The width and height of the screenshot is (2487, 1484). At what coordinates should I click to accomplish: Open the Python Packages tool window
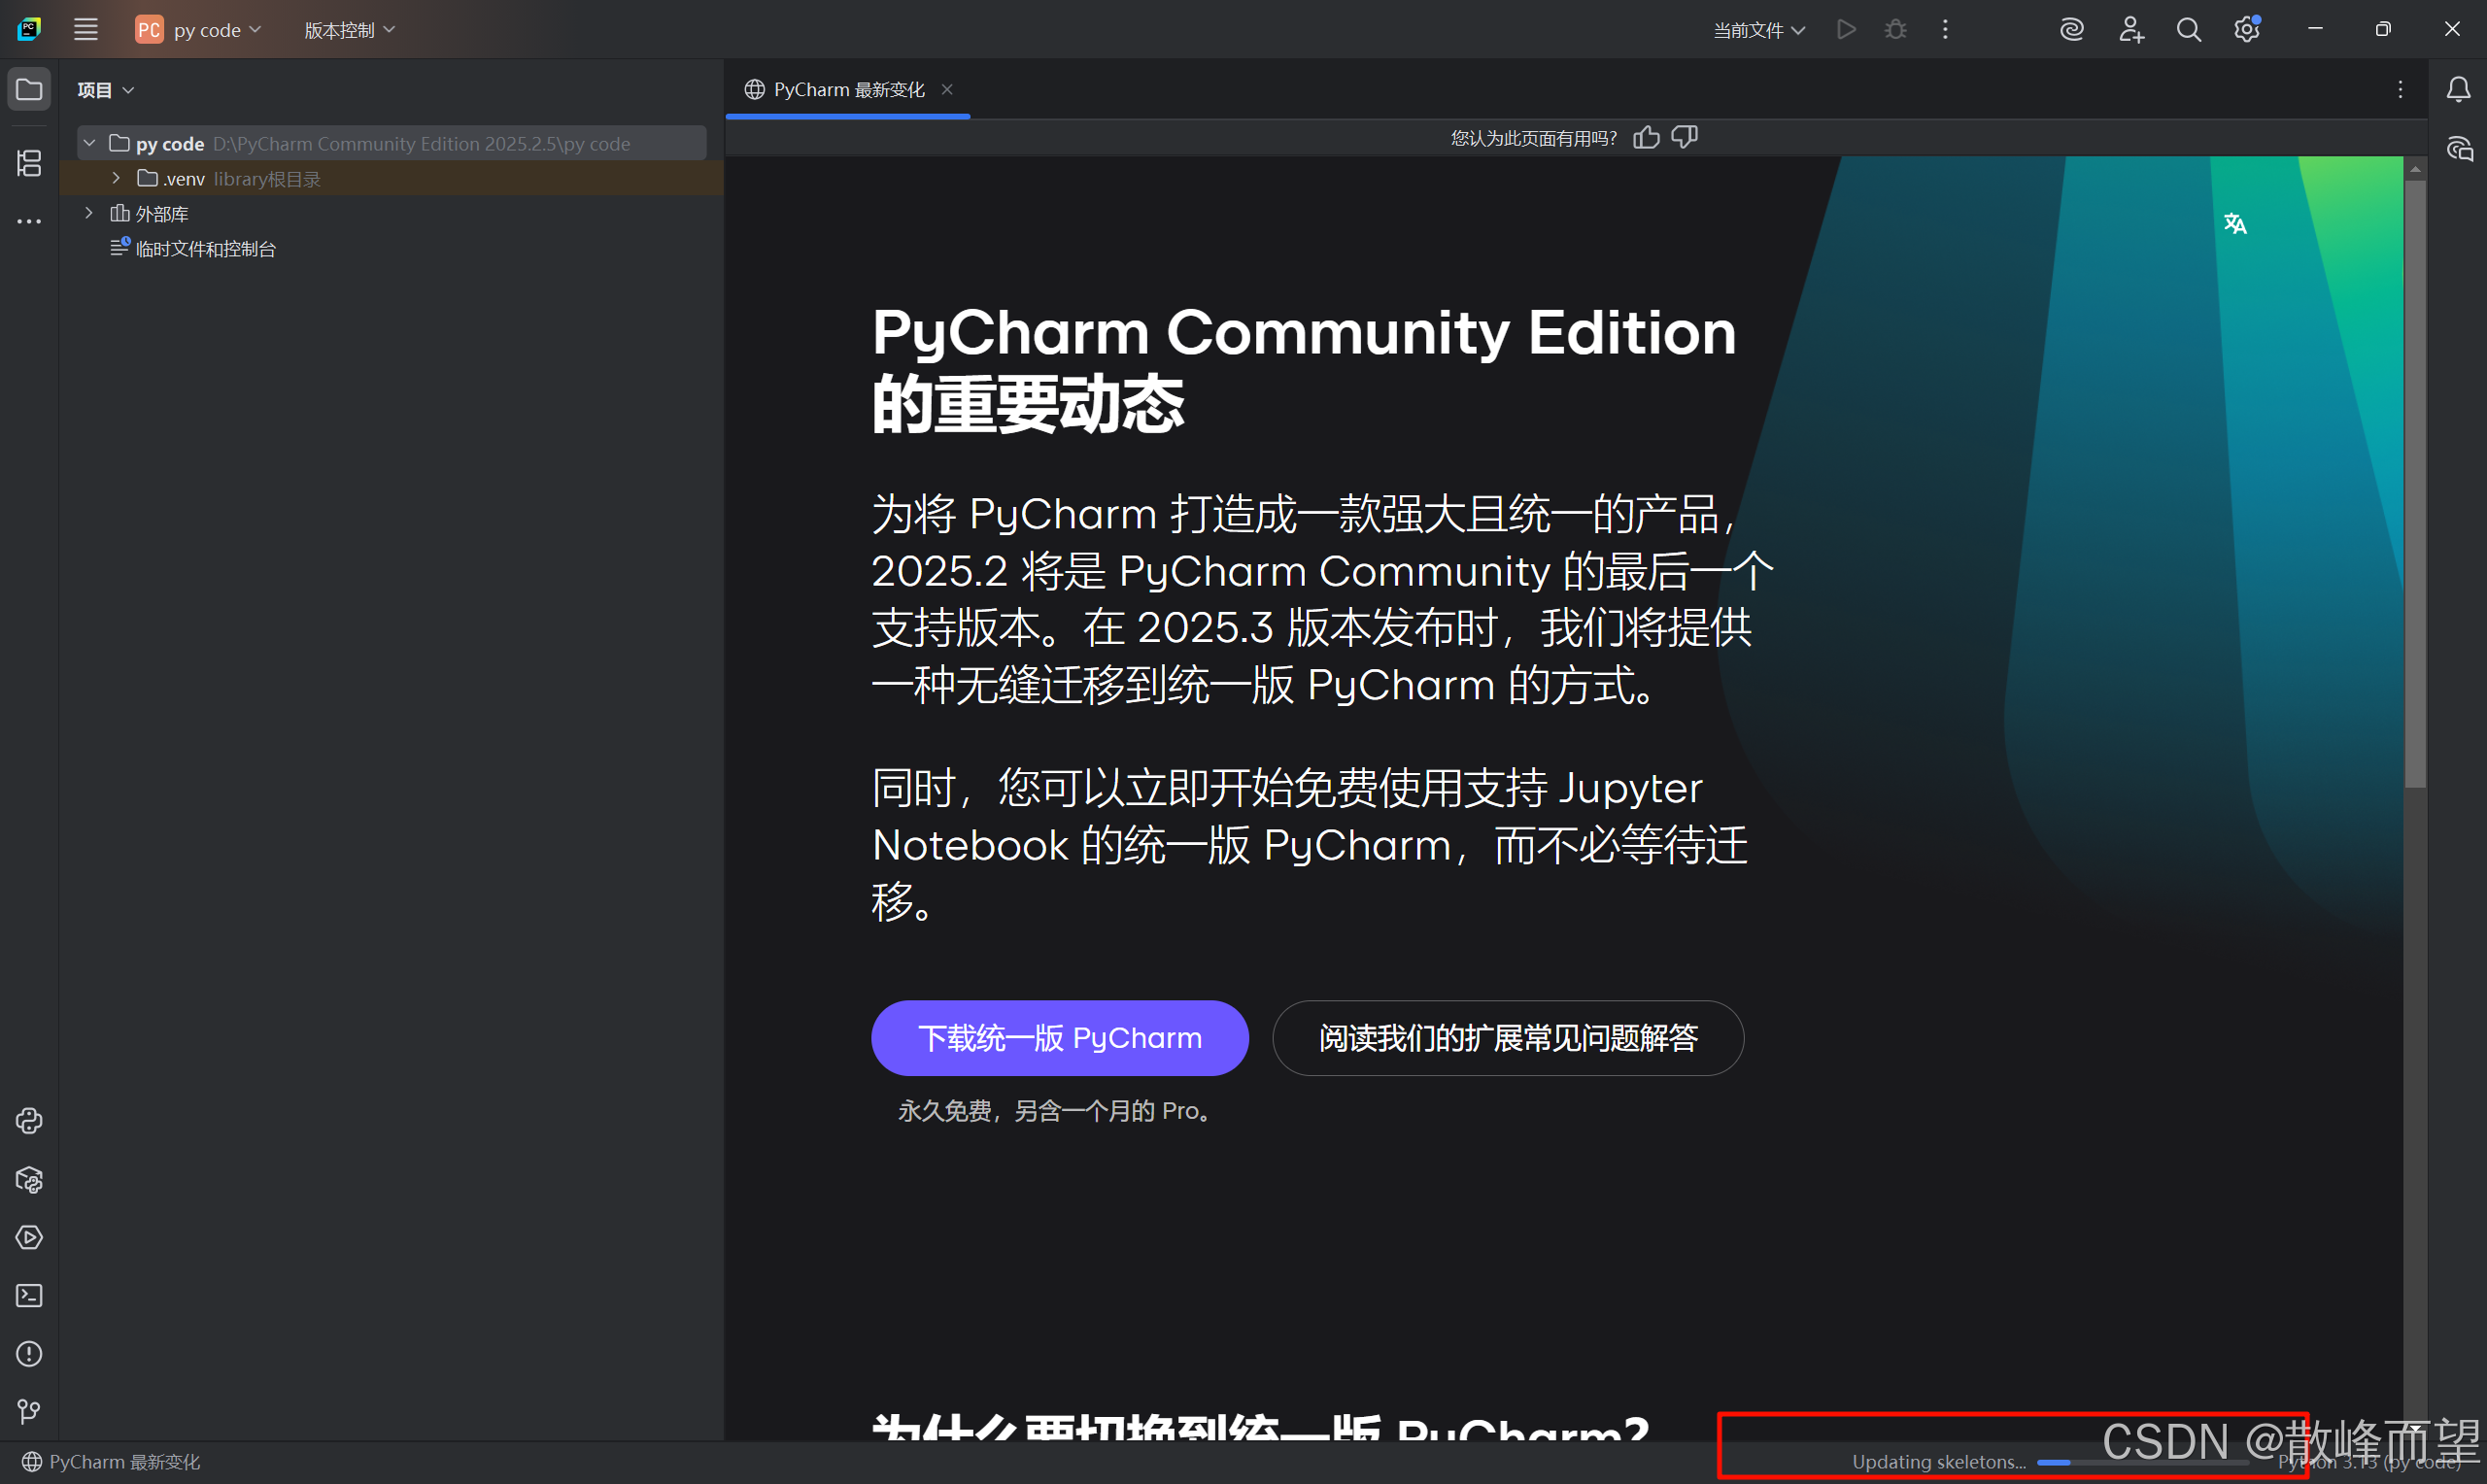click(x=29, y=1180)
